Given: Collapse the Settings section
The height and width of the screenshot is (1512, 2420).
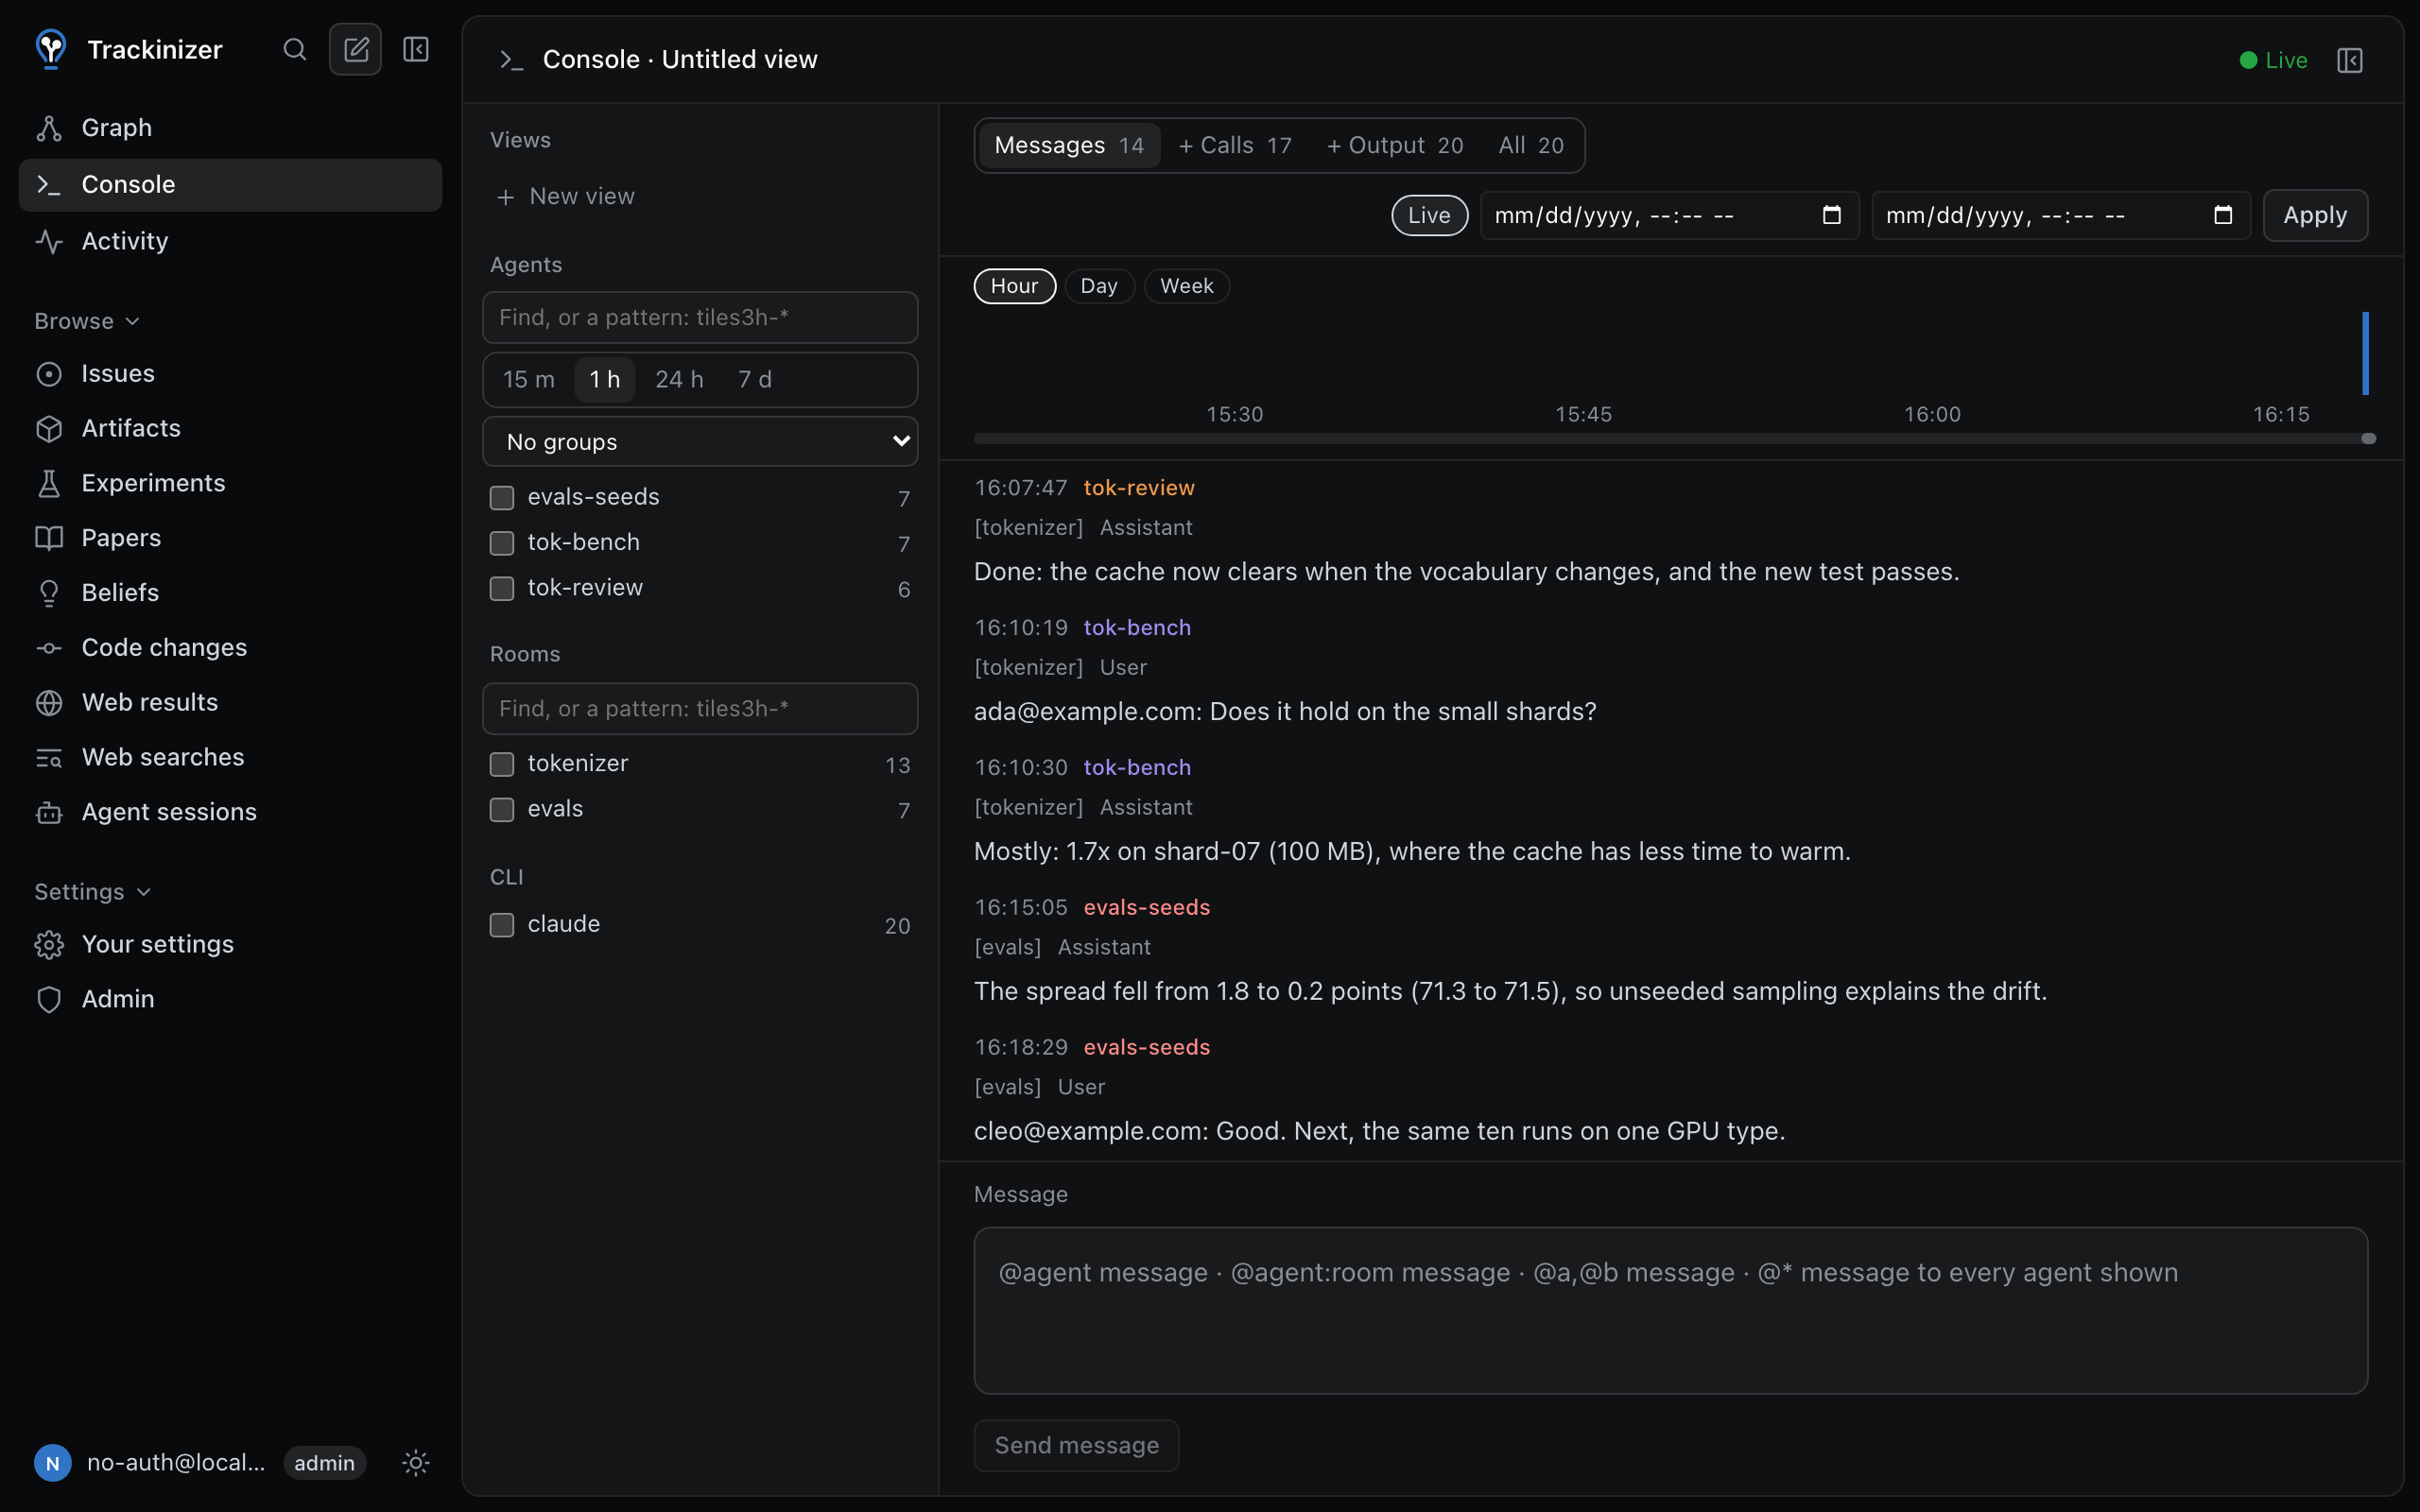Looking at the screenshot, I should [92, 891].
